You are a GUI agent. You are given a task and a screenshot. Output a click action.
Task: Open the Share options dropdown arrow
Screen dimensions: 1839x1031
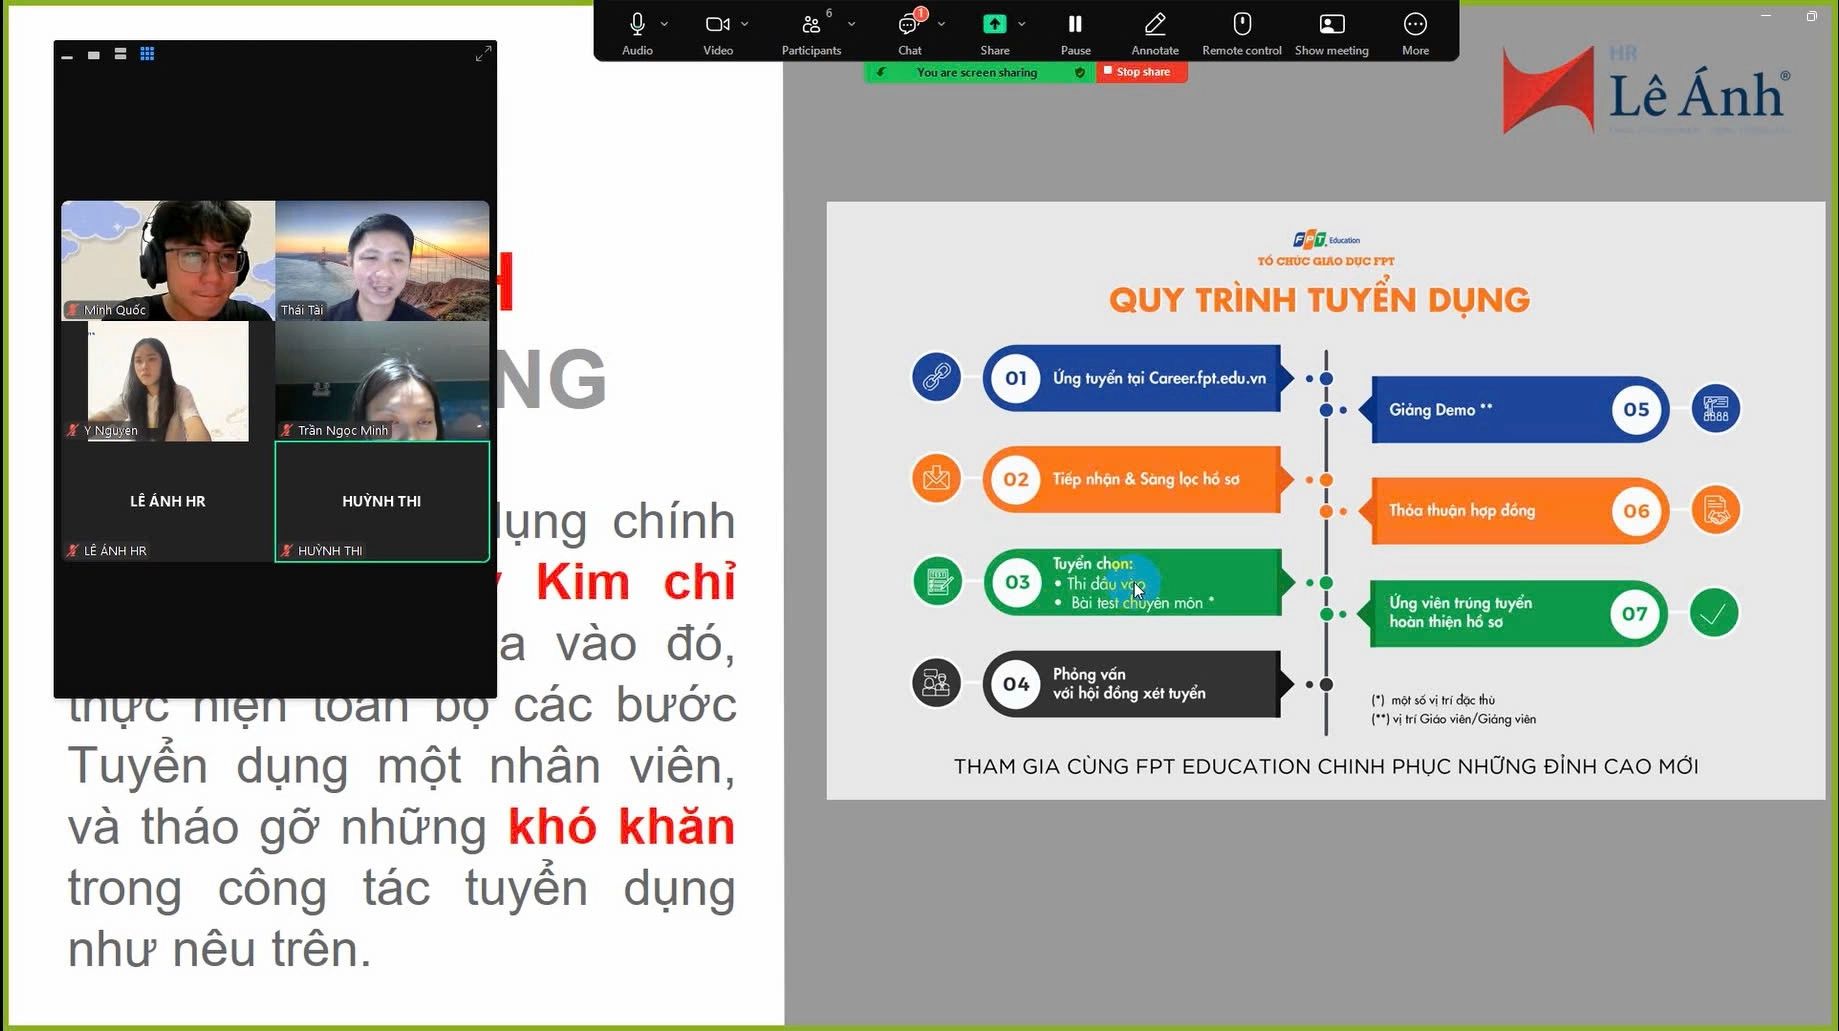(x=1021, y=24)
